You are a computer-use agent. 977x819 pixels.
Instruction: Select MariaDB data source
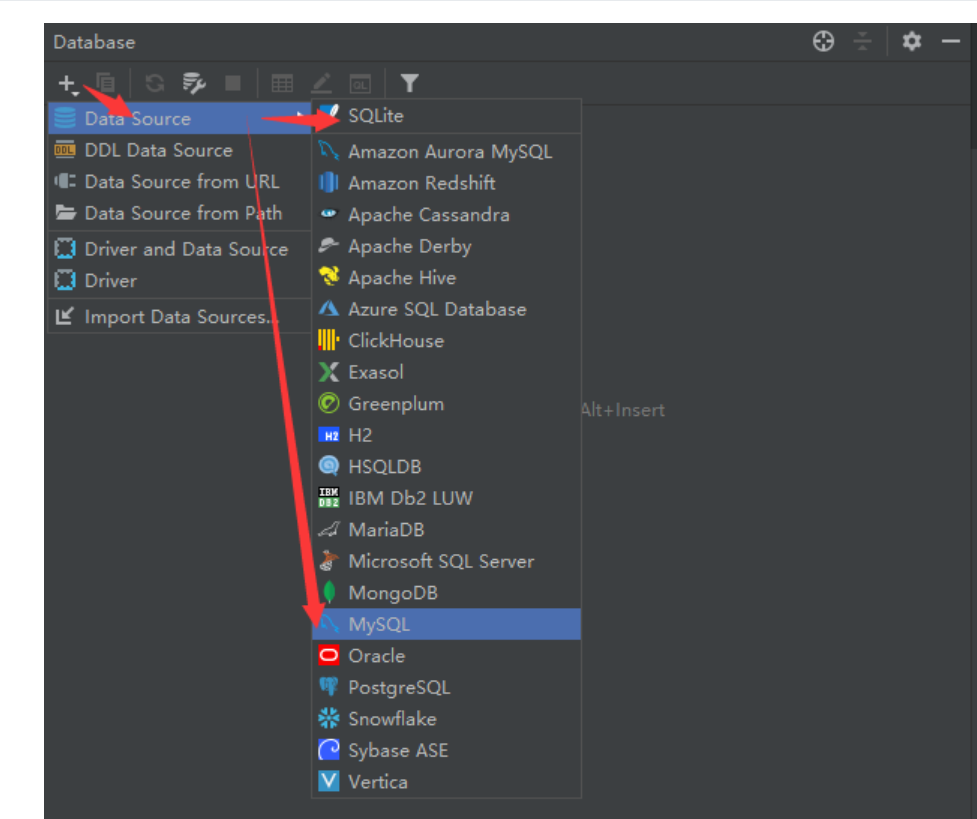[446, 530]
